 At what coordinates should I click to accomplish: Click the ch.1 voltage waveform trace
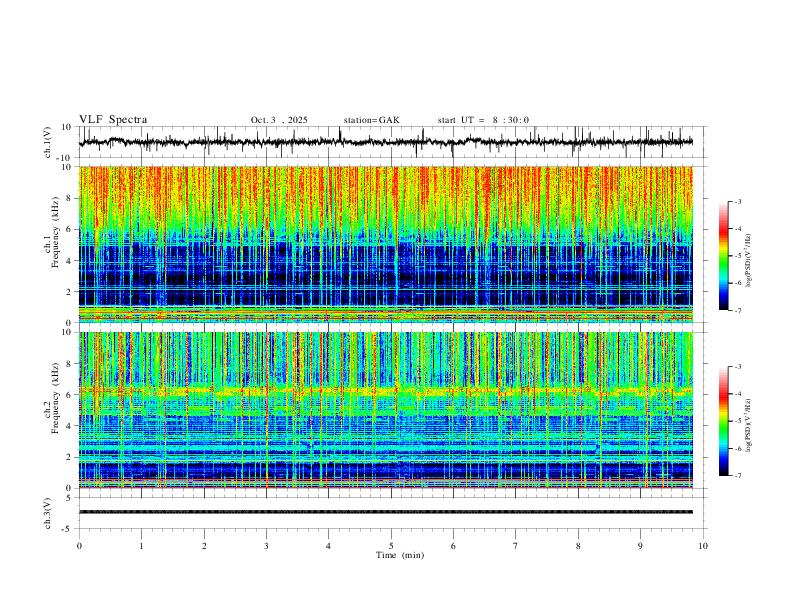pyautogui.click(x=386, y=142)
